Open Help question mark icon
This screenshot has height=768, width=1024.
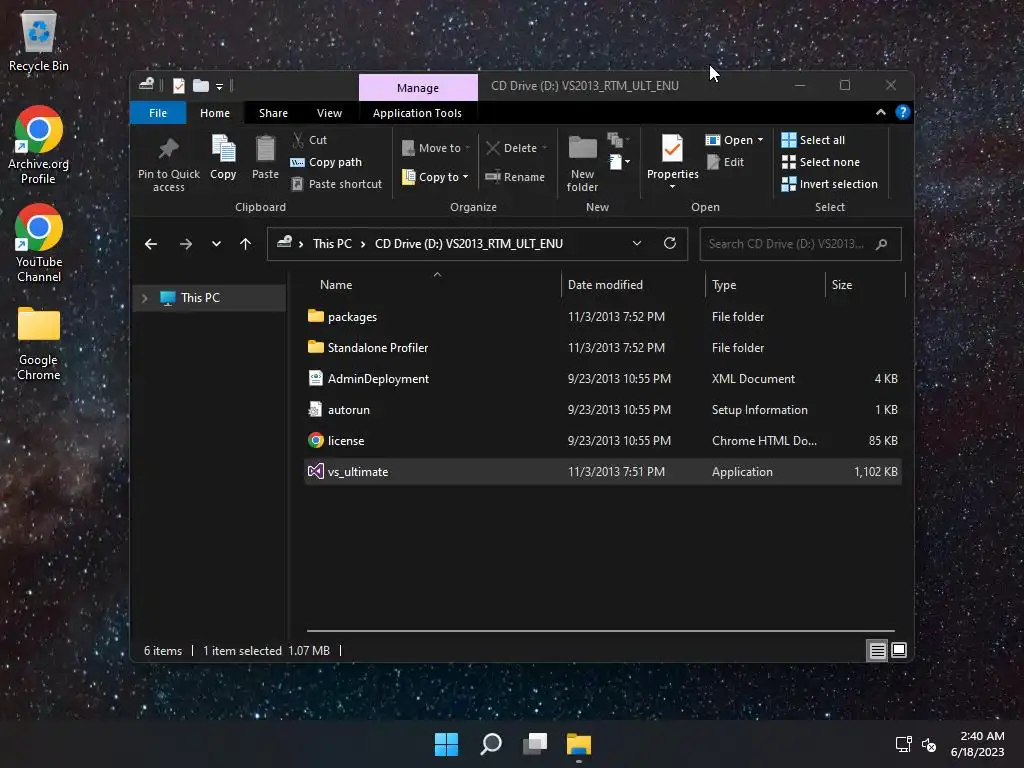pos(903,112)
